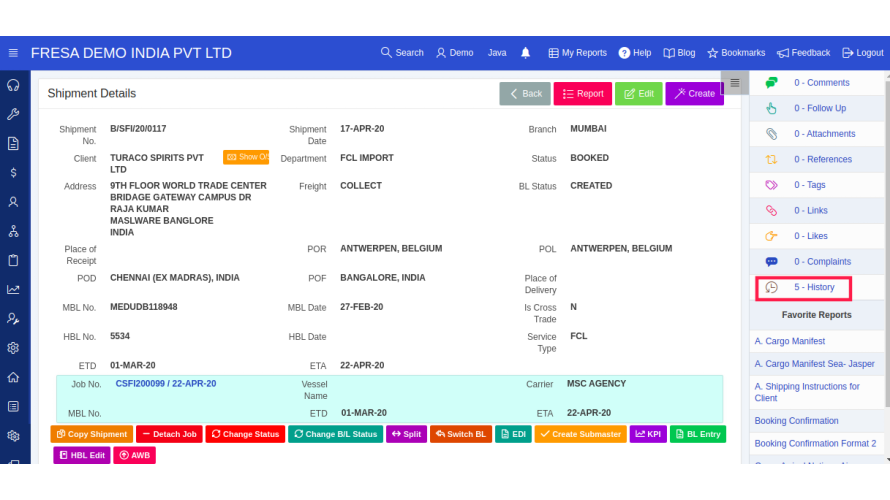The width and height of the screenshot is (890, 500).
Task: Click the Detach Job button
Action: pos(169,434)
